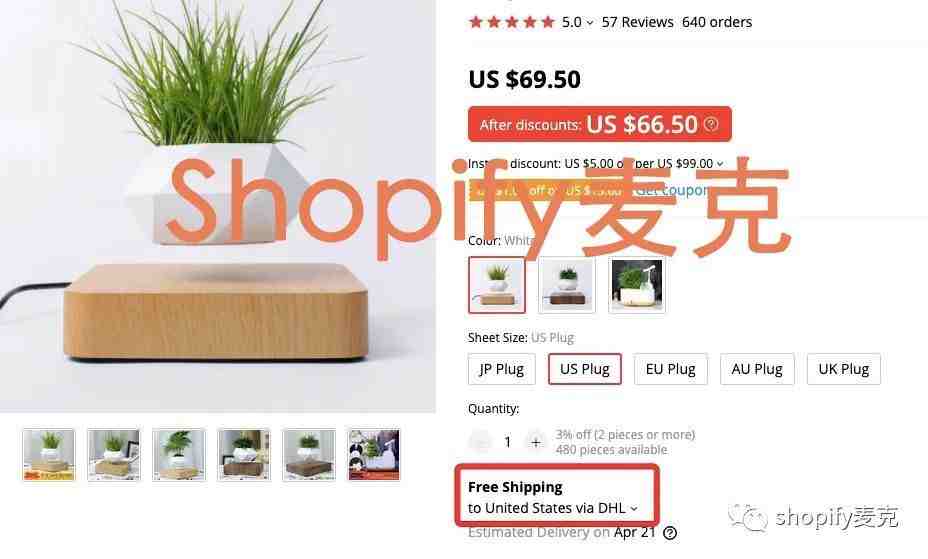Image resolution: width=928 pixels, height=559 pixels.
Task: Pick the AU Plug option
Action: (x=757, y=369)
